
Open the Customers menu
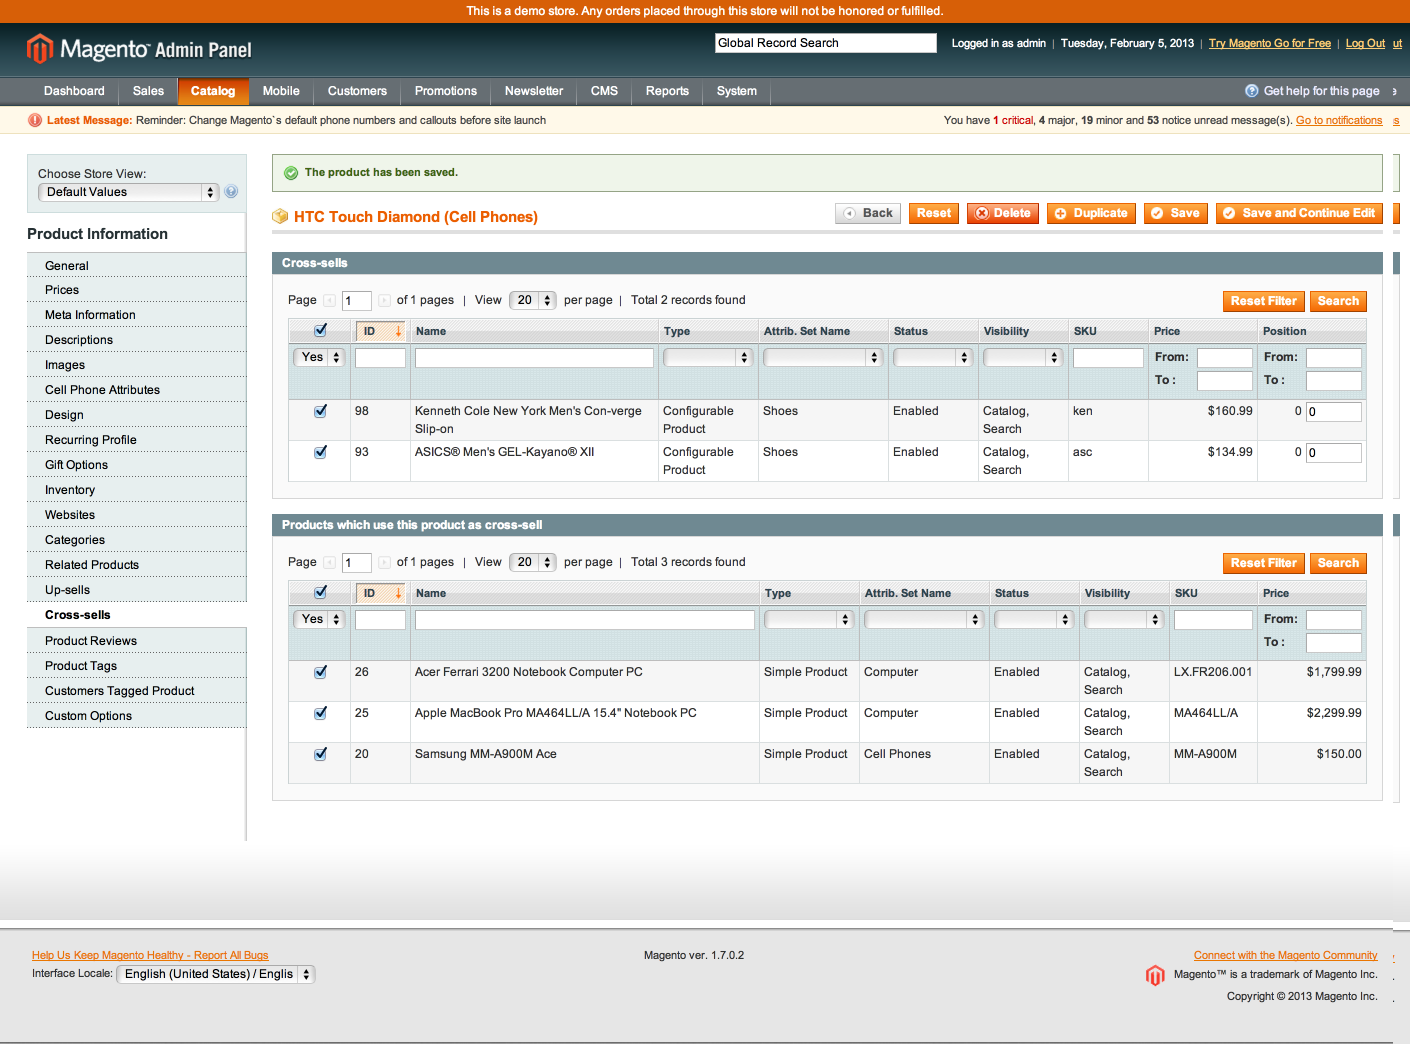[x=357, y=91]
